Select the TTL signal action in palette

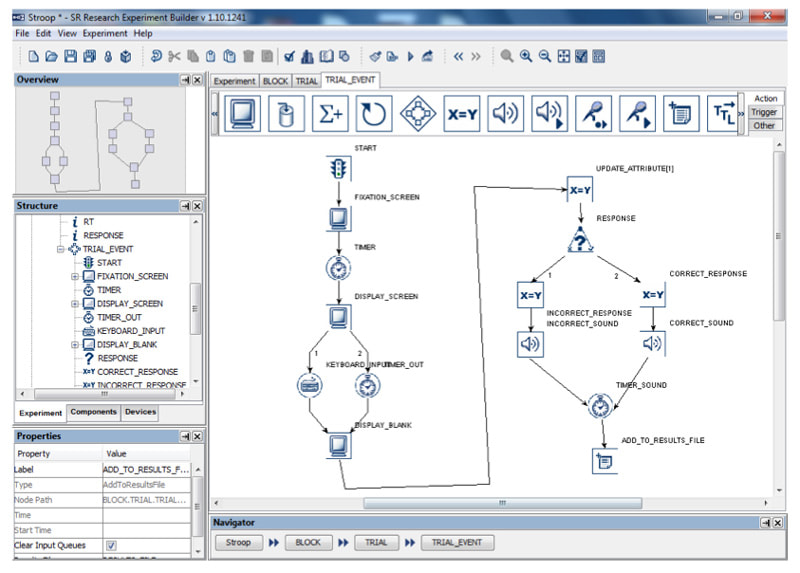pyautogui.click(x=723, y=113)
